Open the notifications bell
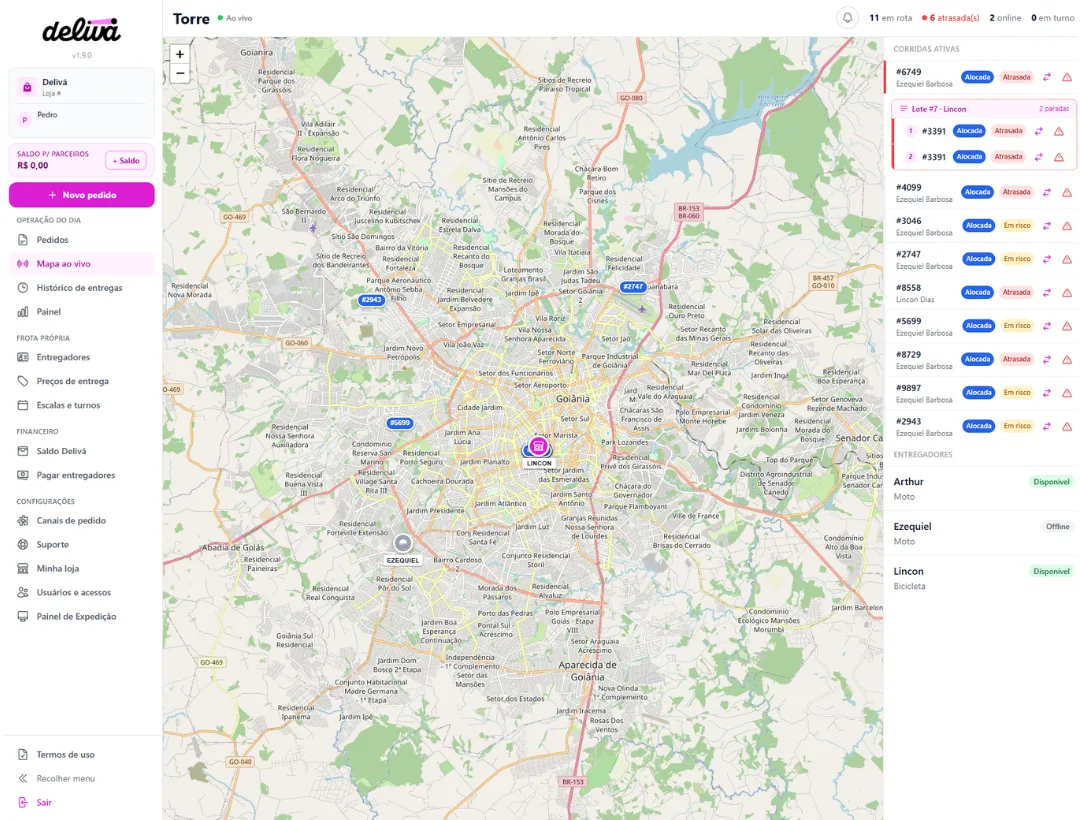 coord(847,18)
